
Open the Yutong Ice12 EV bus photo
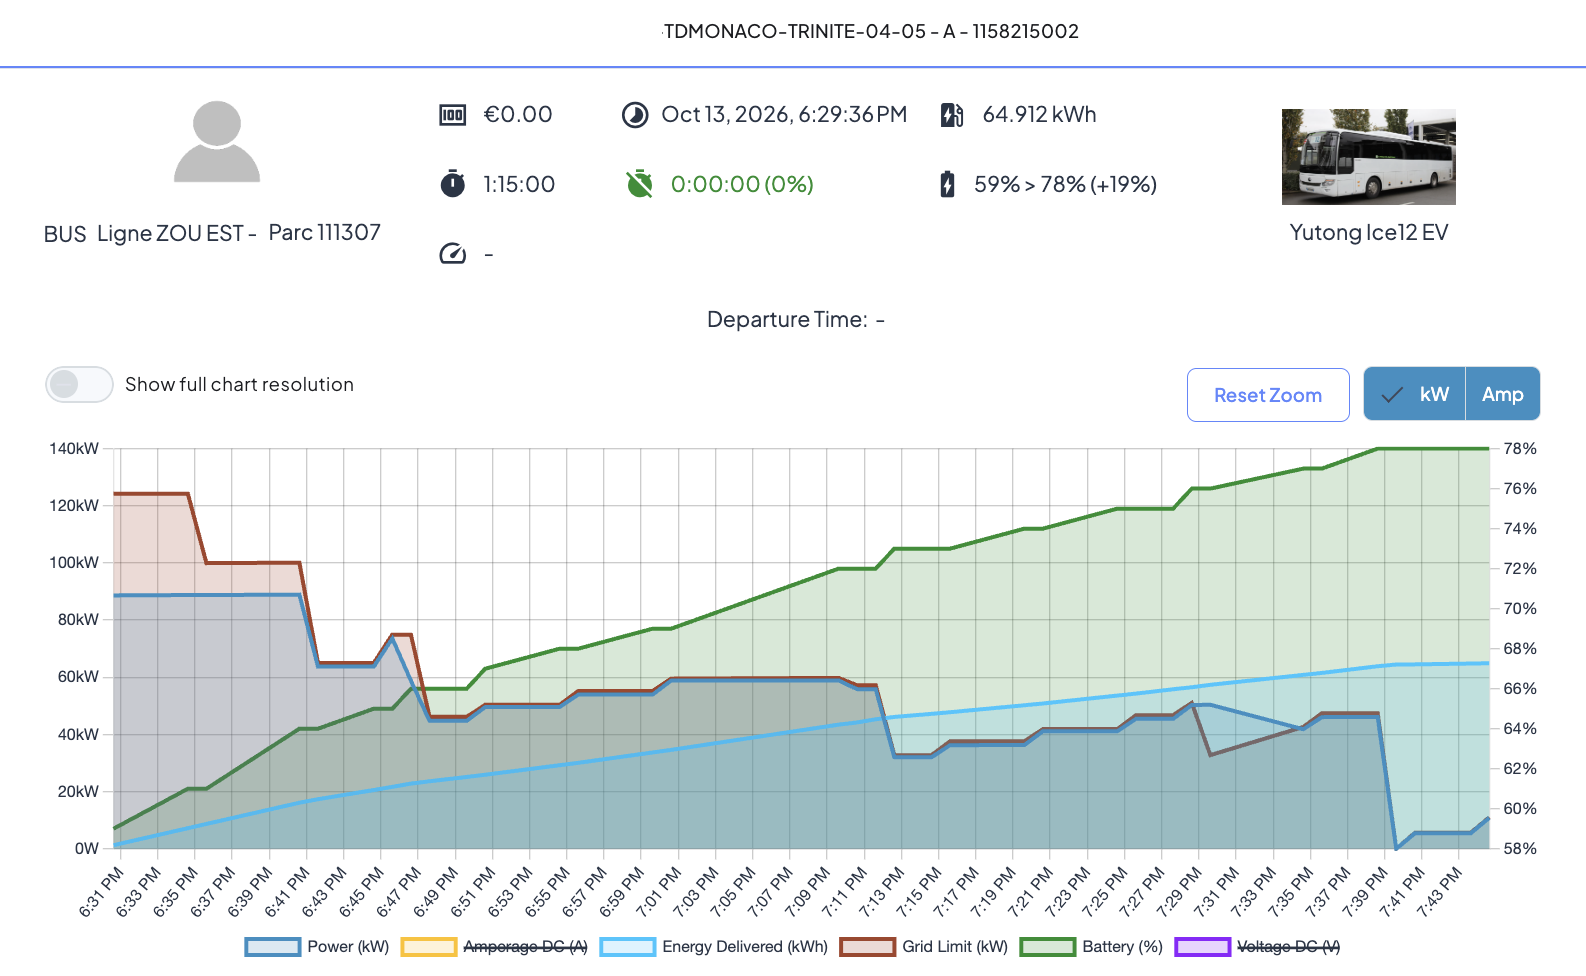coord(1369,157)
